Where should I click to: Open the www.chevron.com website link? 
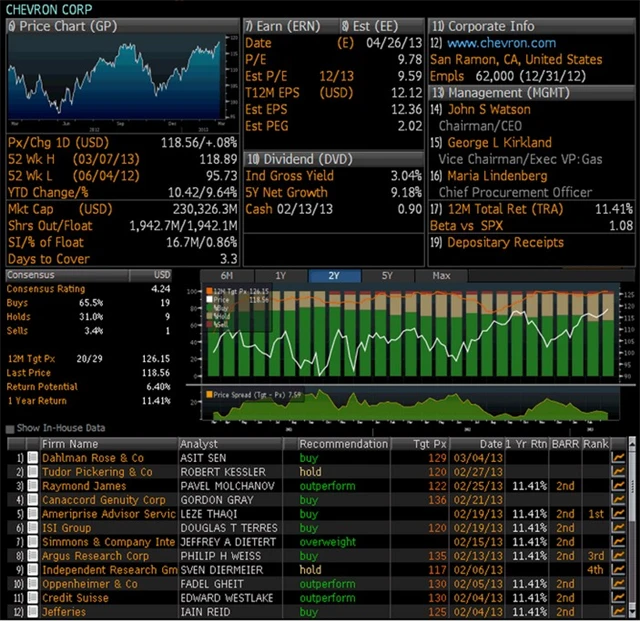coord(501,43)
